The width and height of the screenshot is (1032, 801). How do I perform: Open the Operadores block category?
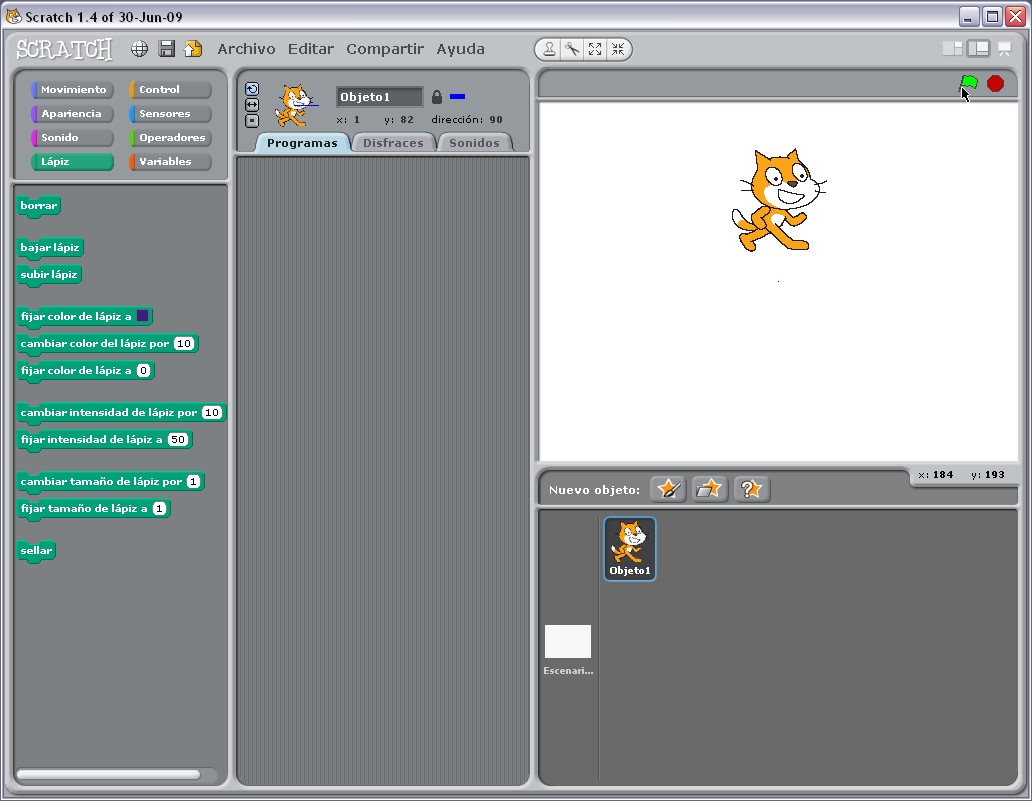(170, 138)
